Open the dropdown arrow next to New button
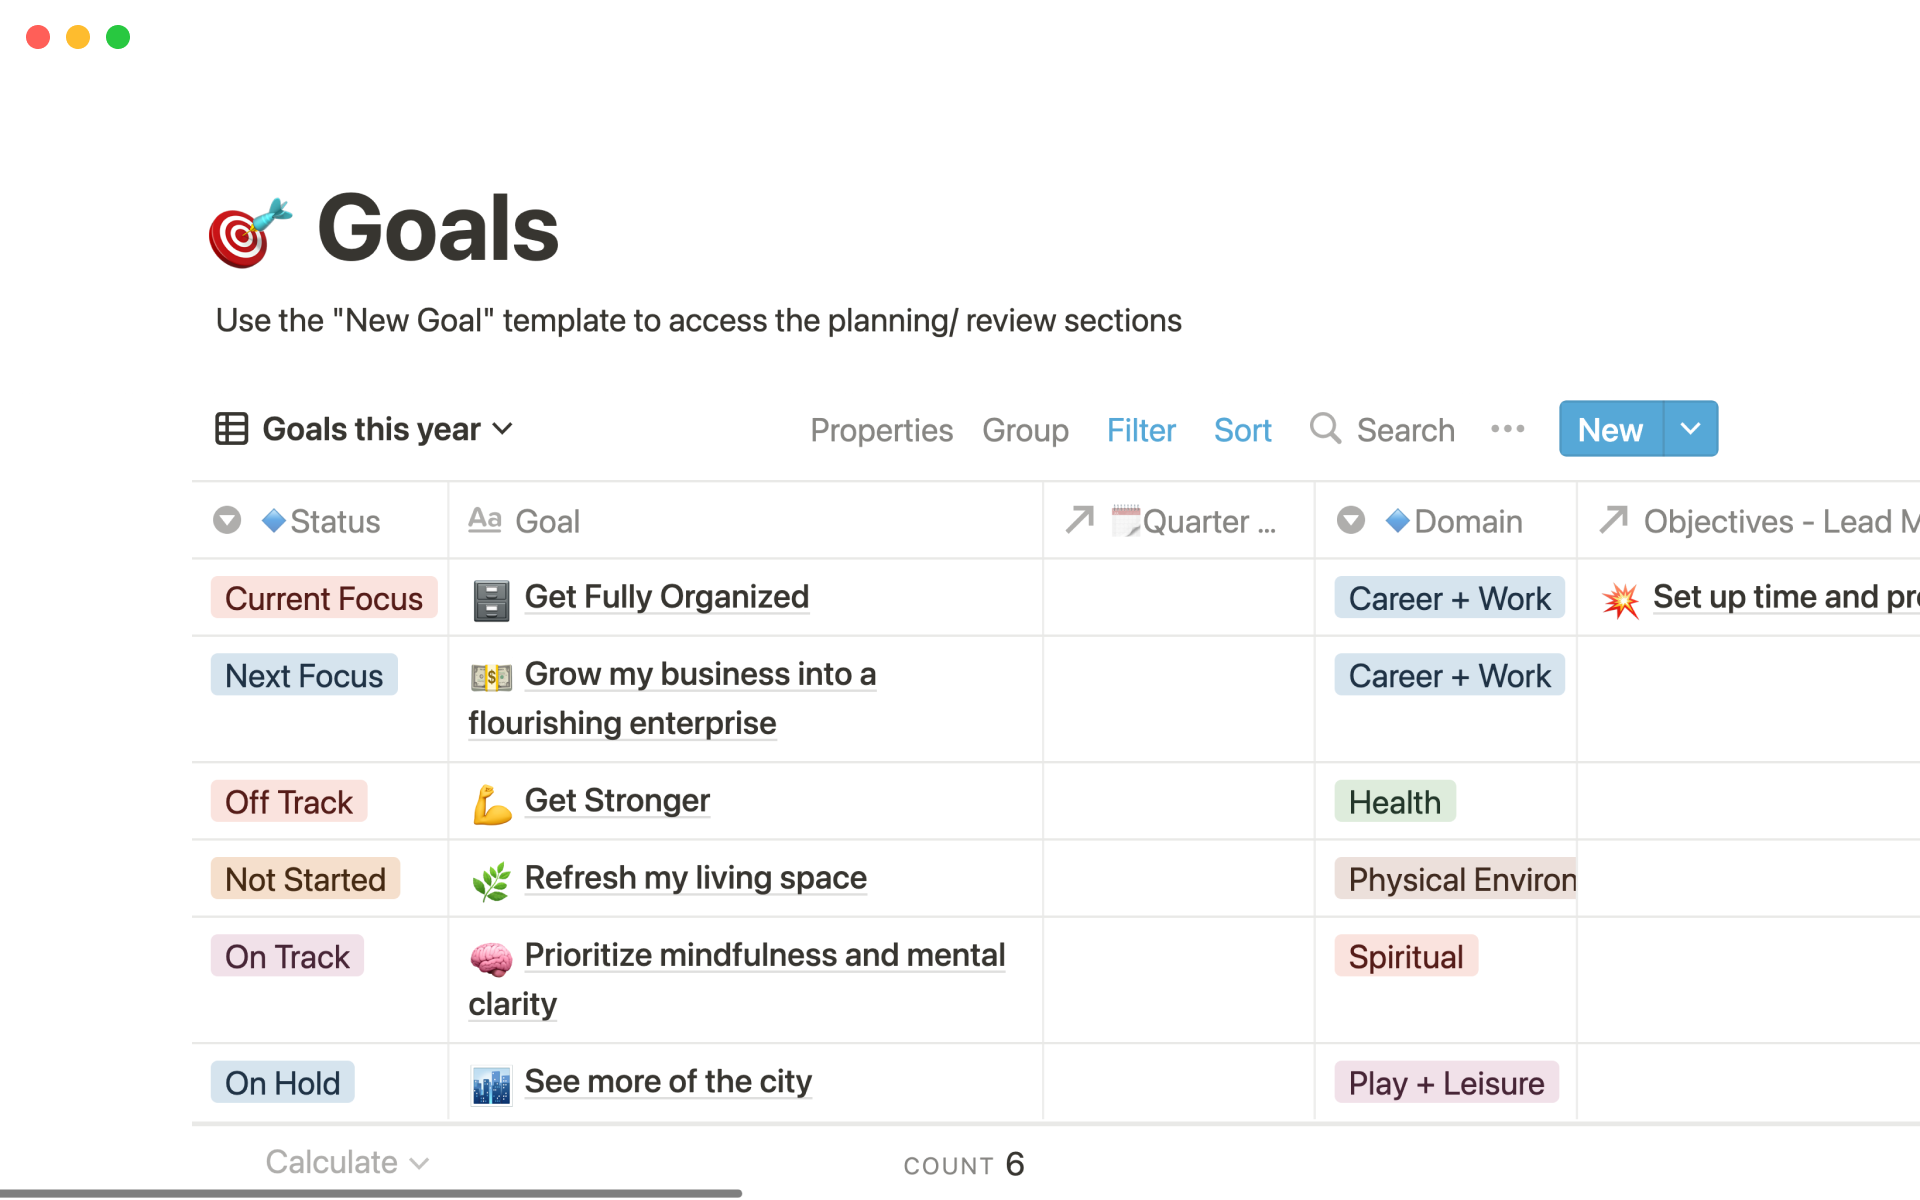 [1690, 429]
